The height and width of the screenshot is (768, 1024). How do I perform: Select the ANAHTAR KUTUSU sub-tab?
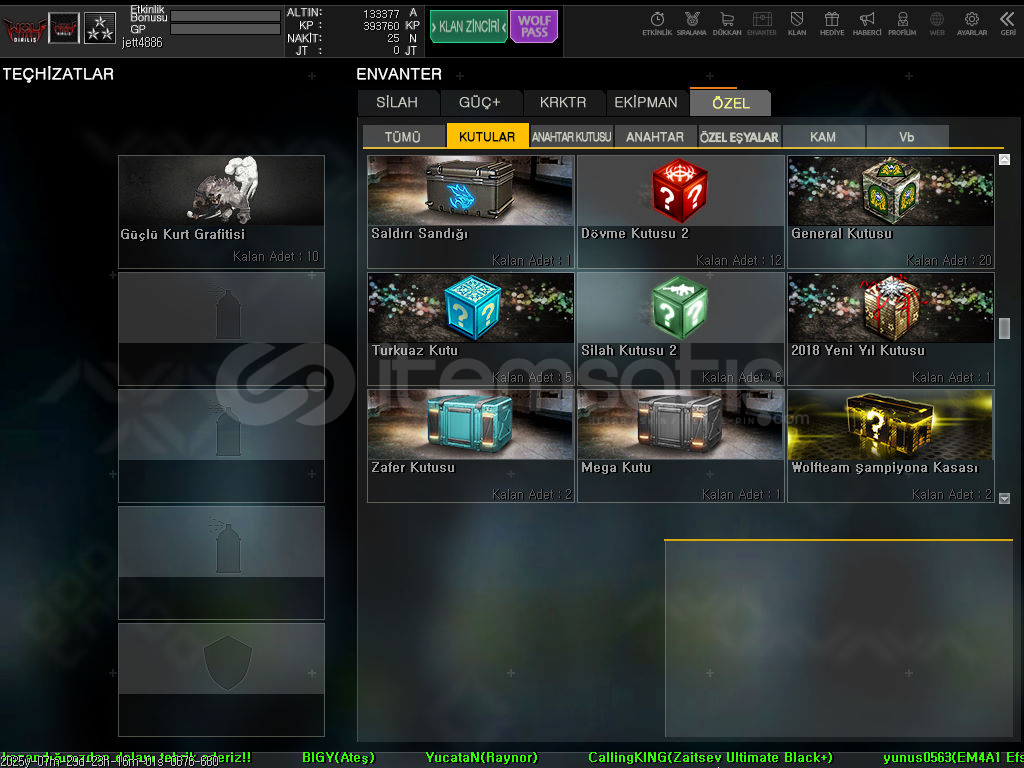pyautogui.click(x=571, y=136)
